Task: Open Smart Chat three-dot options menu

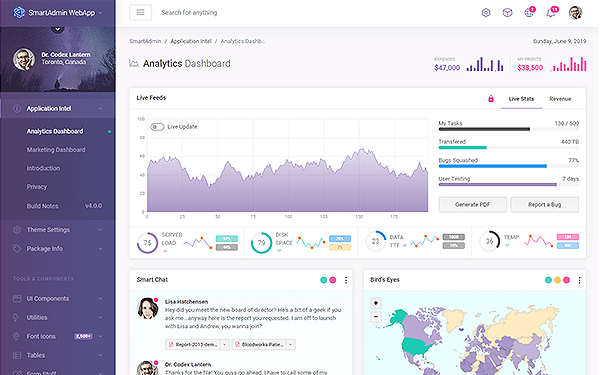Action: coord(346,280)
